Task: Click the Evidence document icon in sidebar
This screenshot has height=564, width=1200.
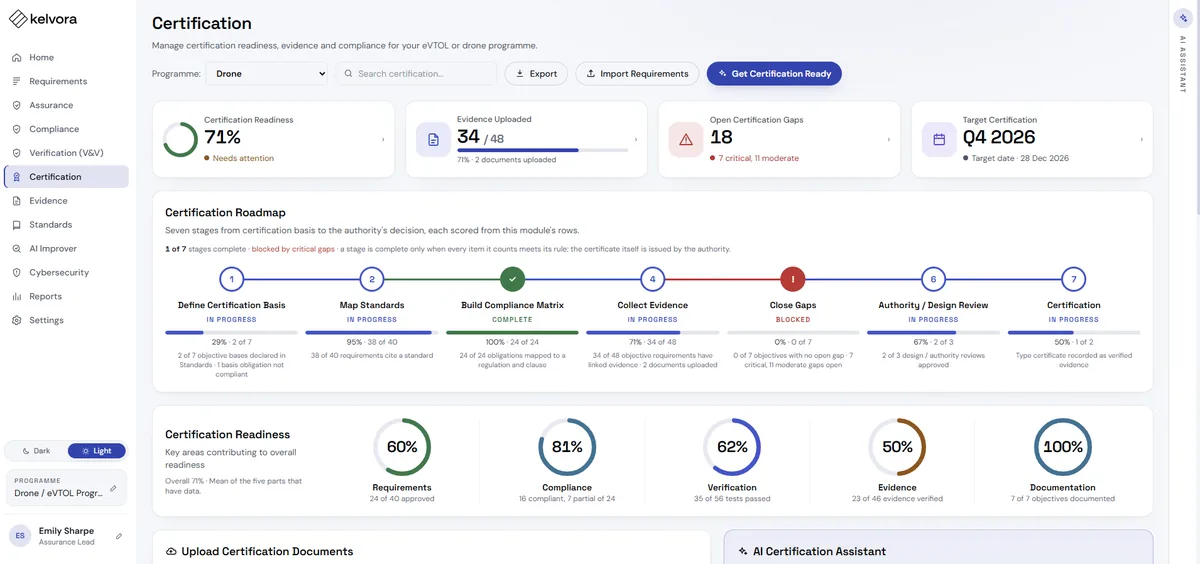Action: point(17,201)
